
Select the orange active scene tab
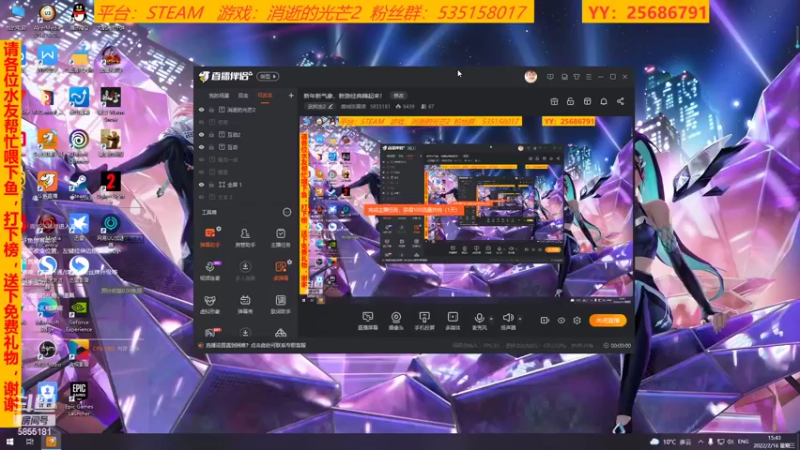pyautogui.click(x=265, y=95)
